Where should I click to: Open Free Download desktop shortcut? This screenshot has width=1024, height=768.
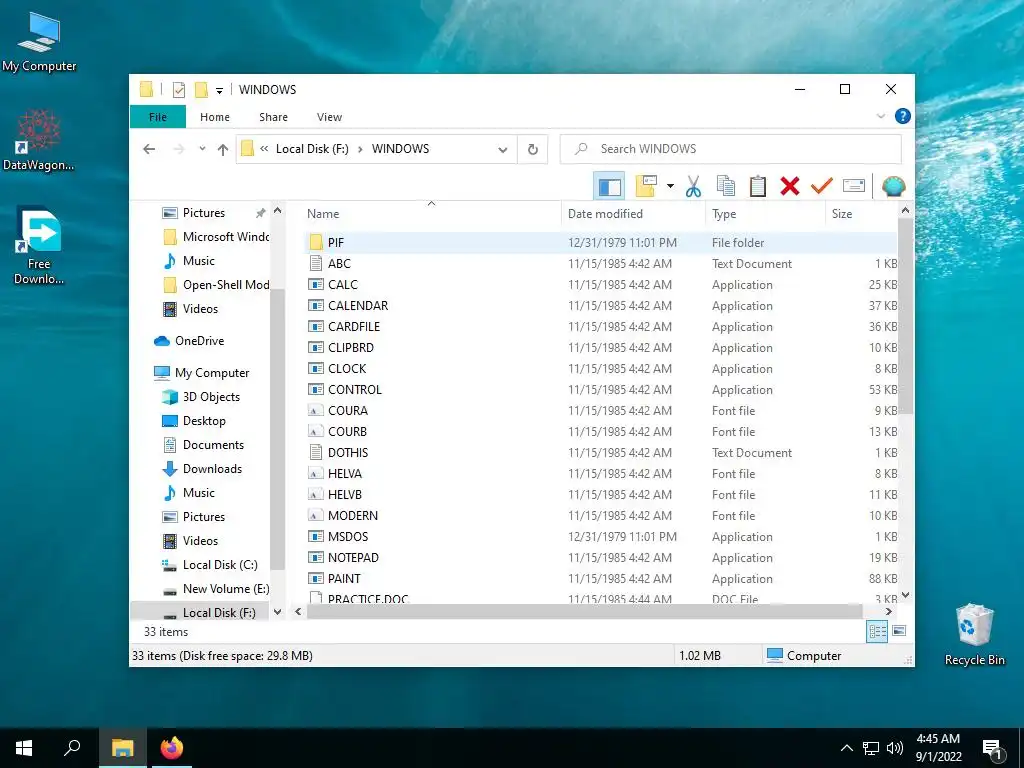(39, 246)
